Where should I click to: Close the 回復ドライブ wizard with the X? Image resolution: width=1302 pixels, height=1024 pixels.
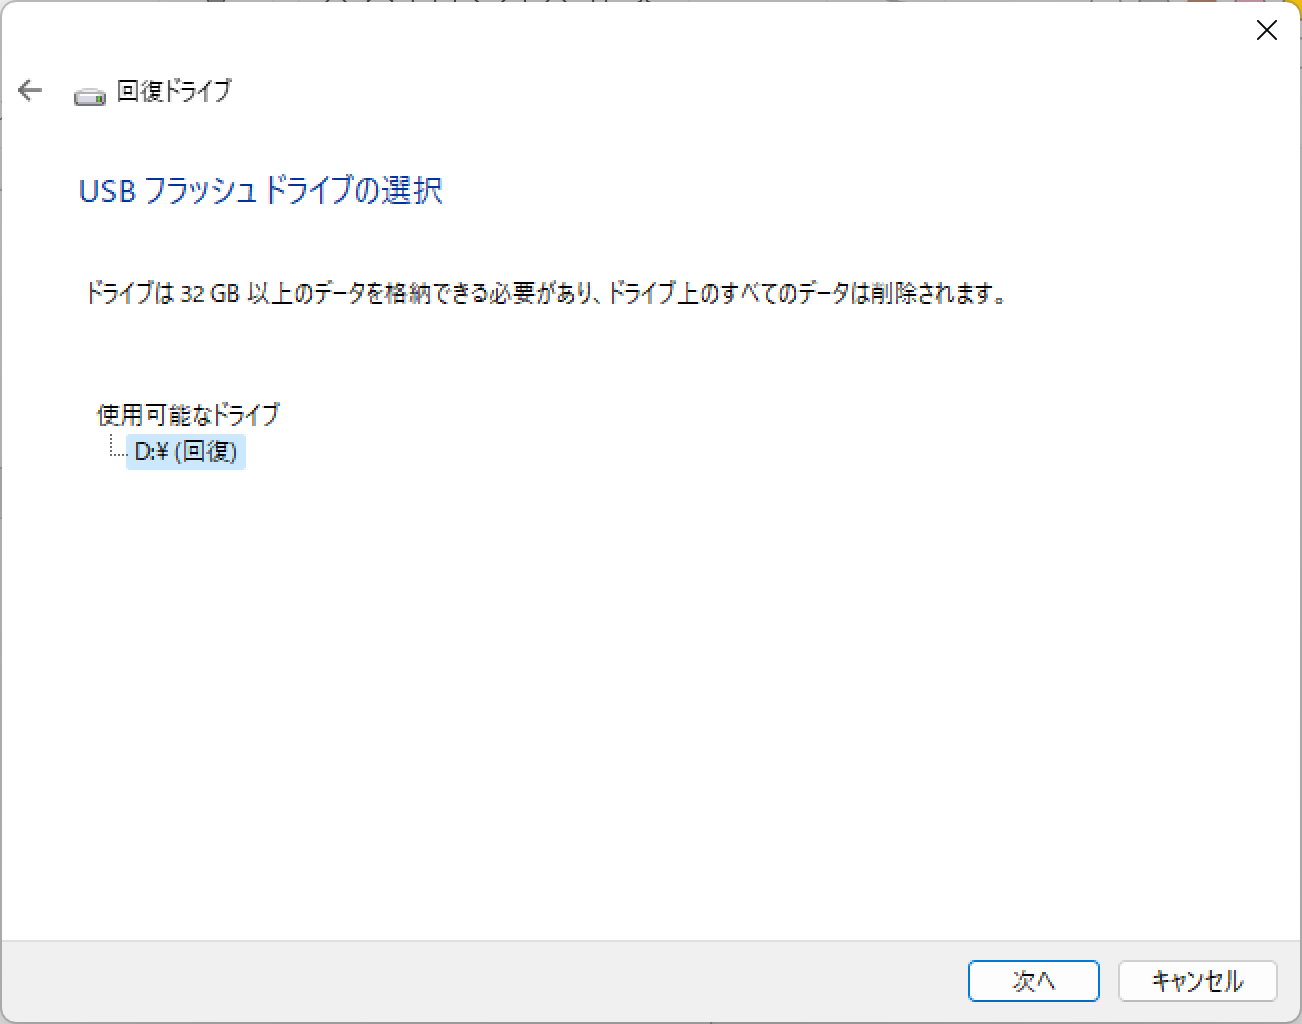click(1266, 30)
